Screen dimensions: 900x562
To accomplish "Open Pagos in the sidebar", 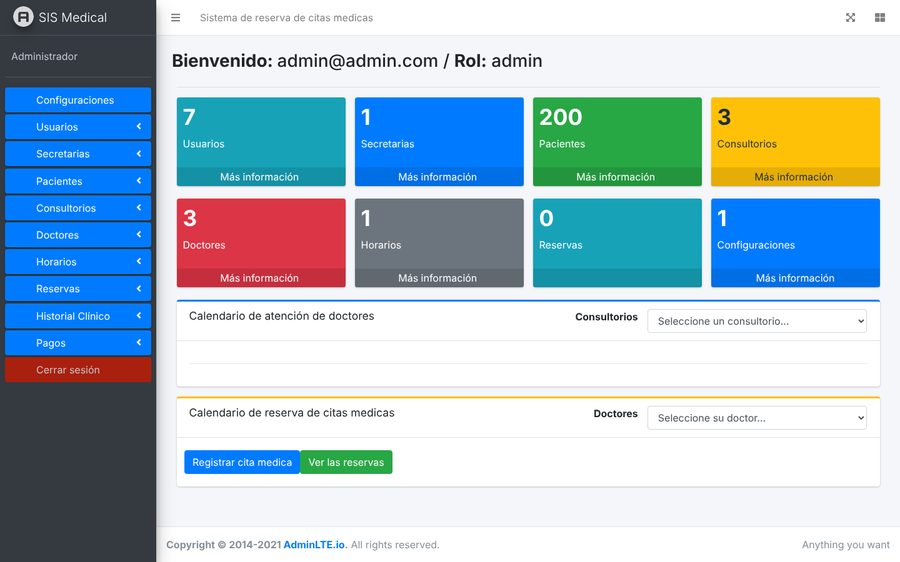I will [78, 343].
